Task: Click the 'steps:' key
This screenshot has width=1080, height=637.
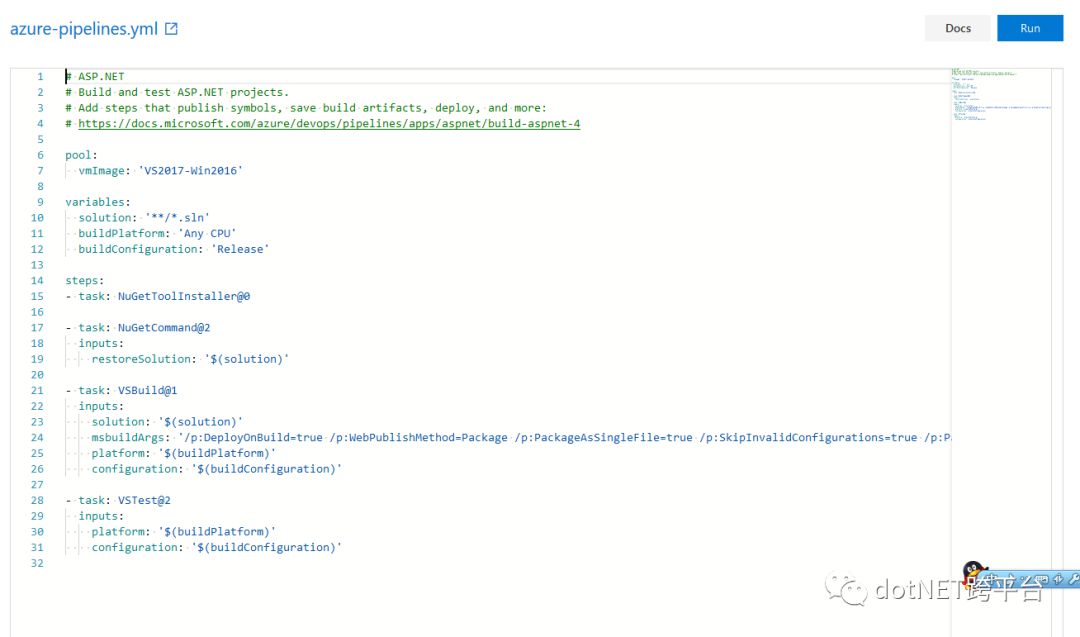Action: (85, 281)
